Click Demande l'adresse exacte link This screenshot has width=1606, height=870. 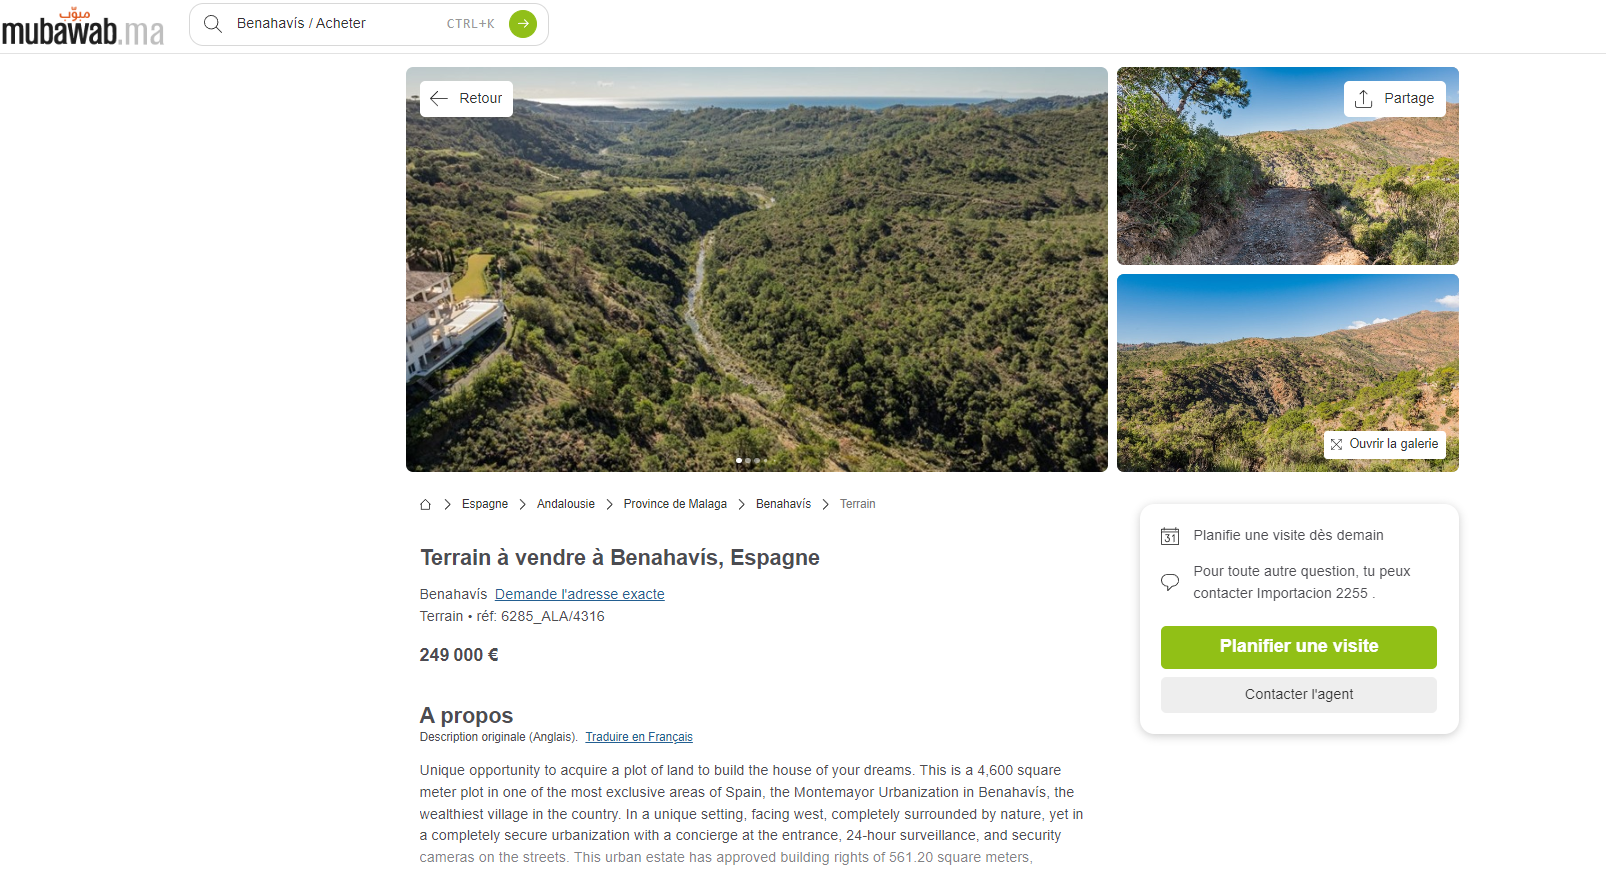pos(580,594)
